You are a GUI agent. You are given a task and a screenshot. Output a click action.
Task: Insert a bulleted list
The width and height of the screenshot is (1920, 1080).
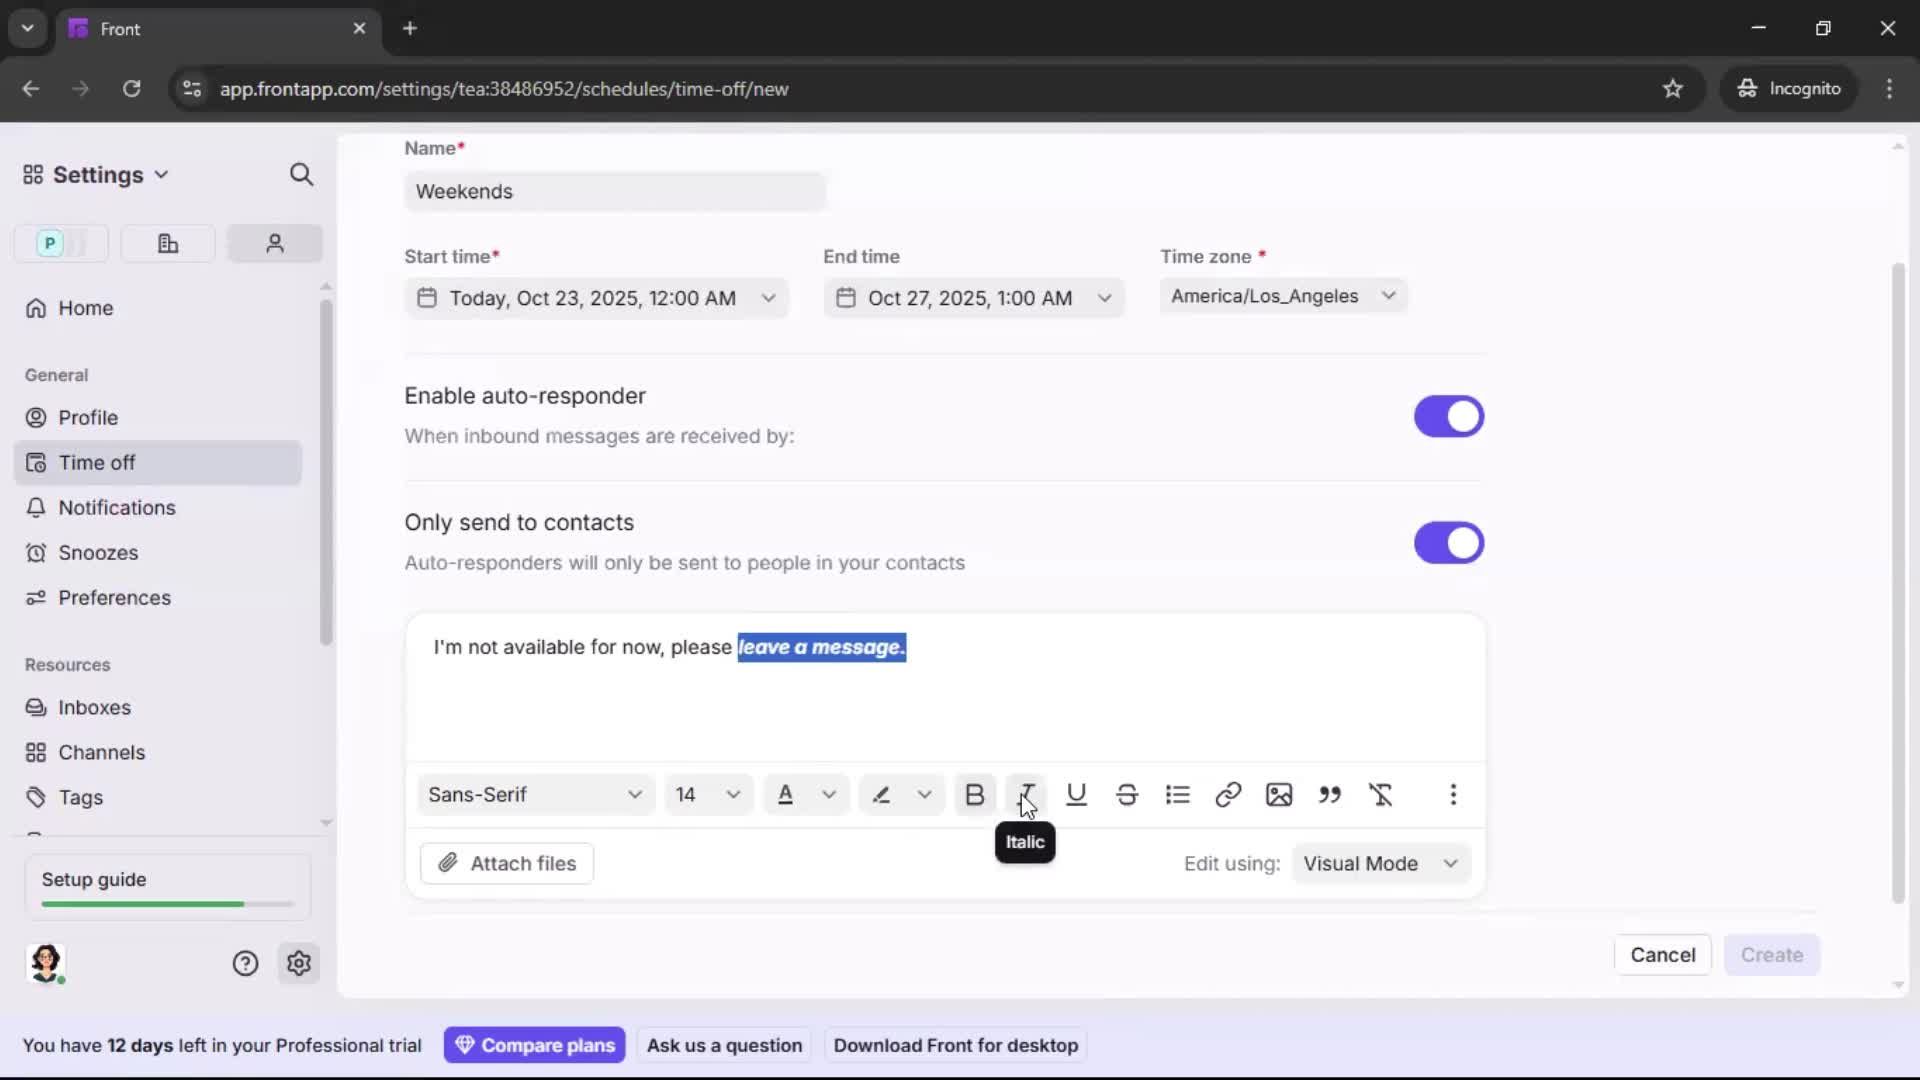1178,795
